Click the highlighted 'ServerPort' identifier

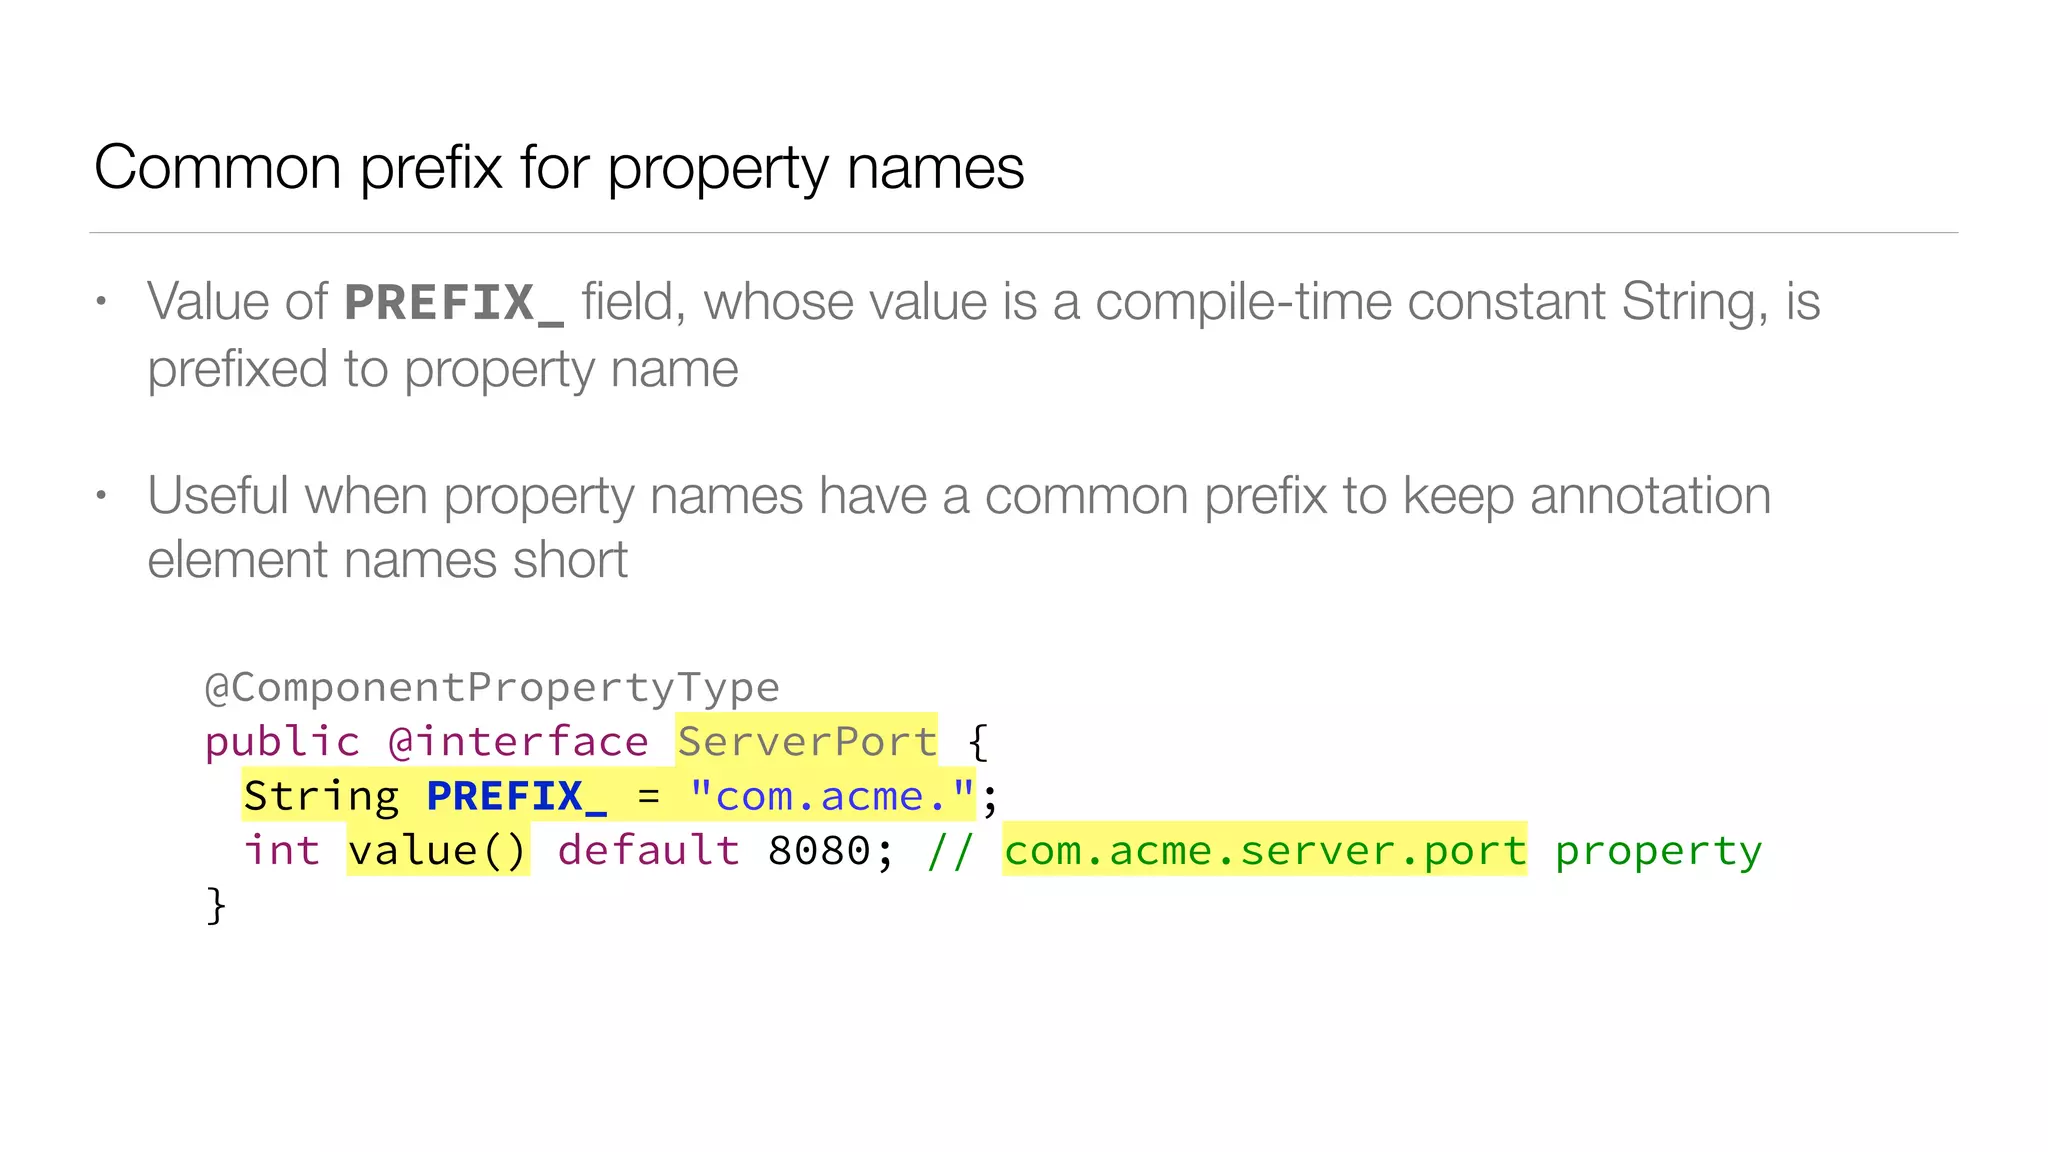[807, 741]
